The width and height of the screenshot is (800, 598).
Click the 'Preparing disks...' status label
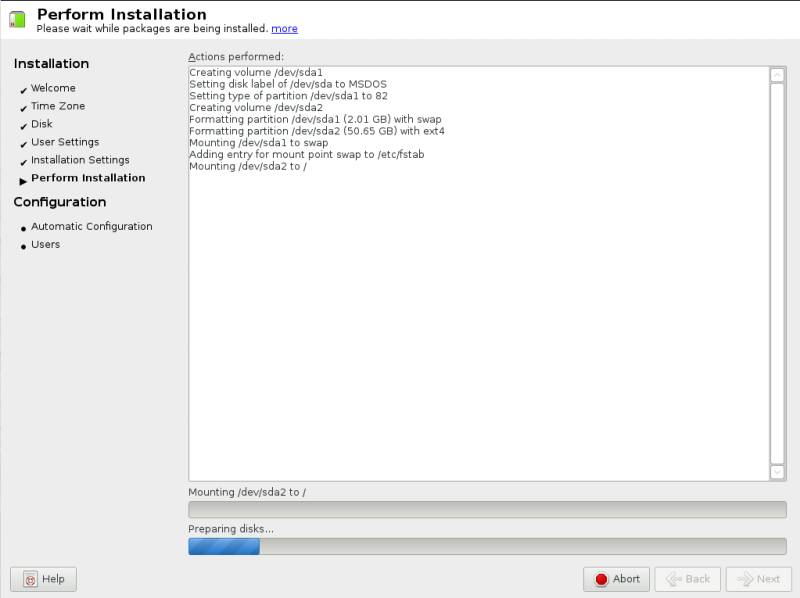(231, 529)
